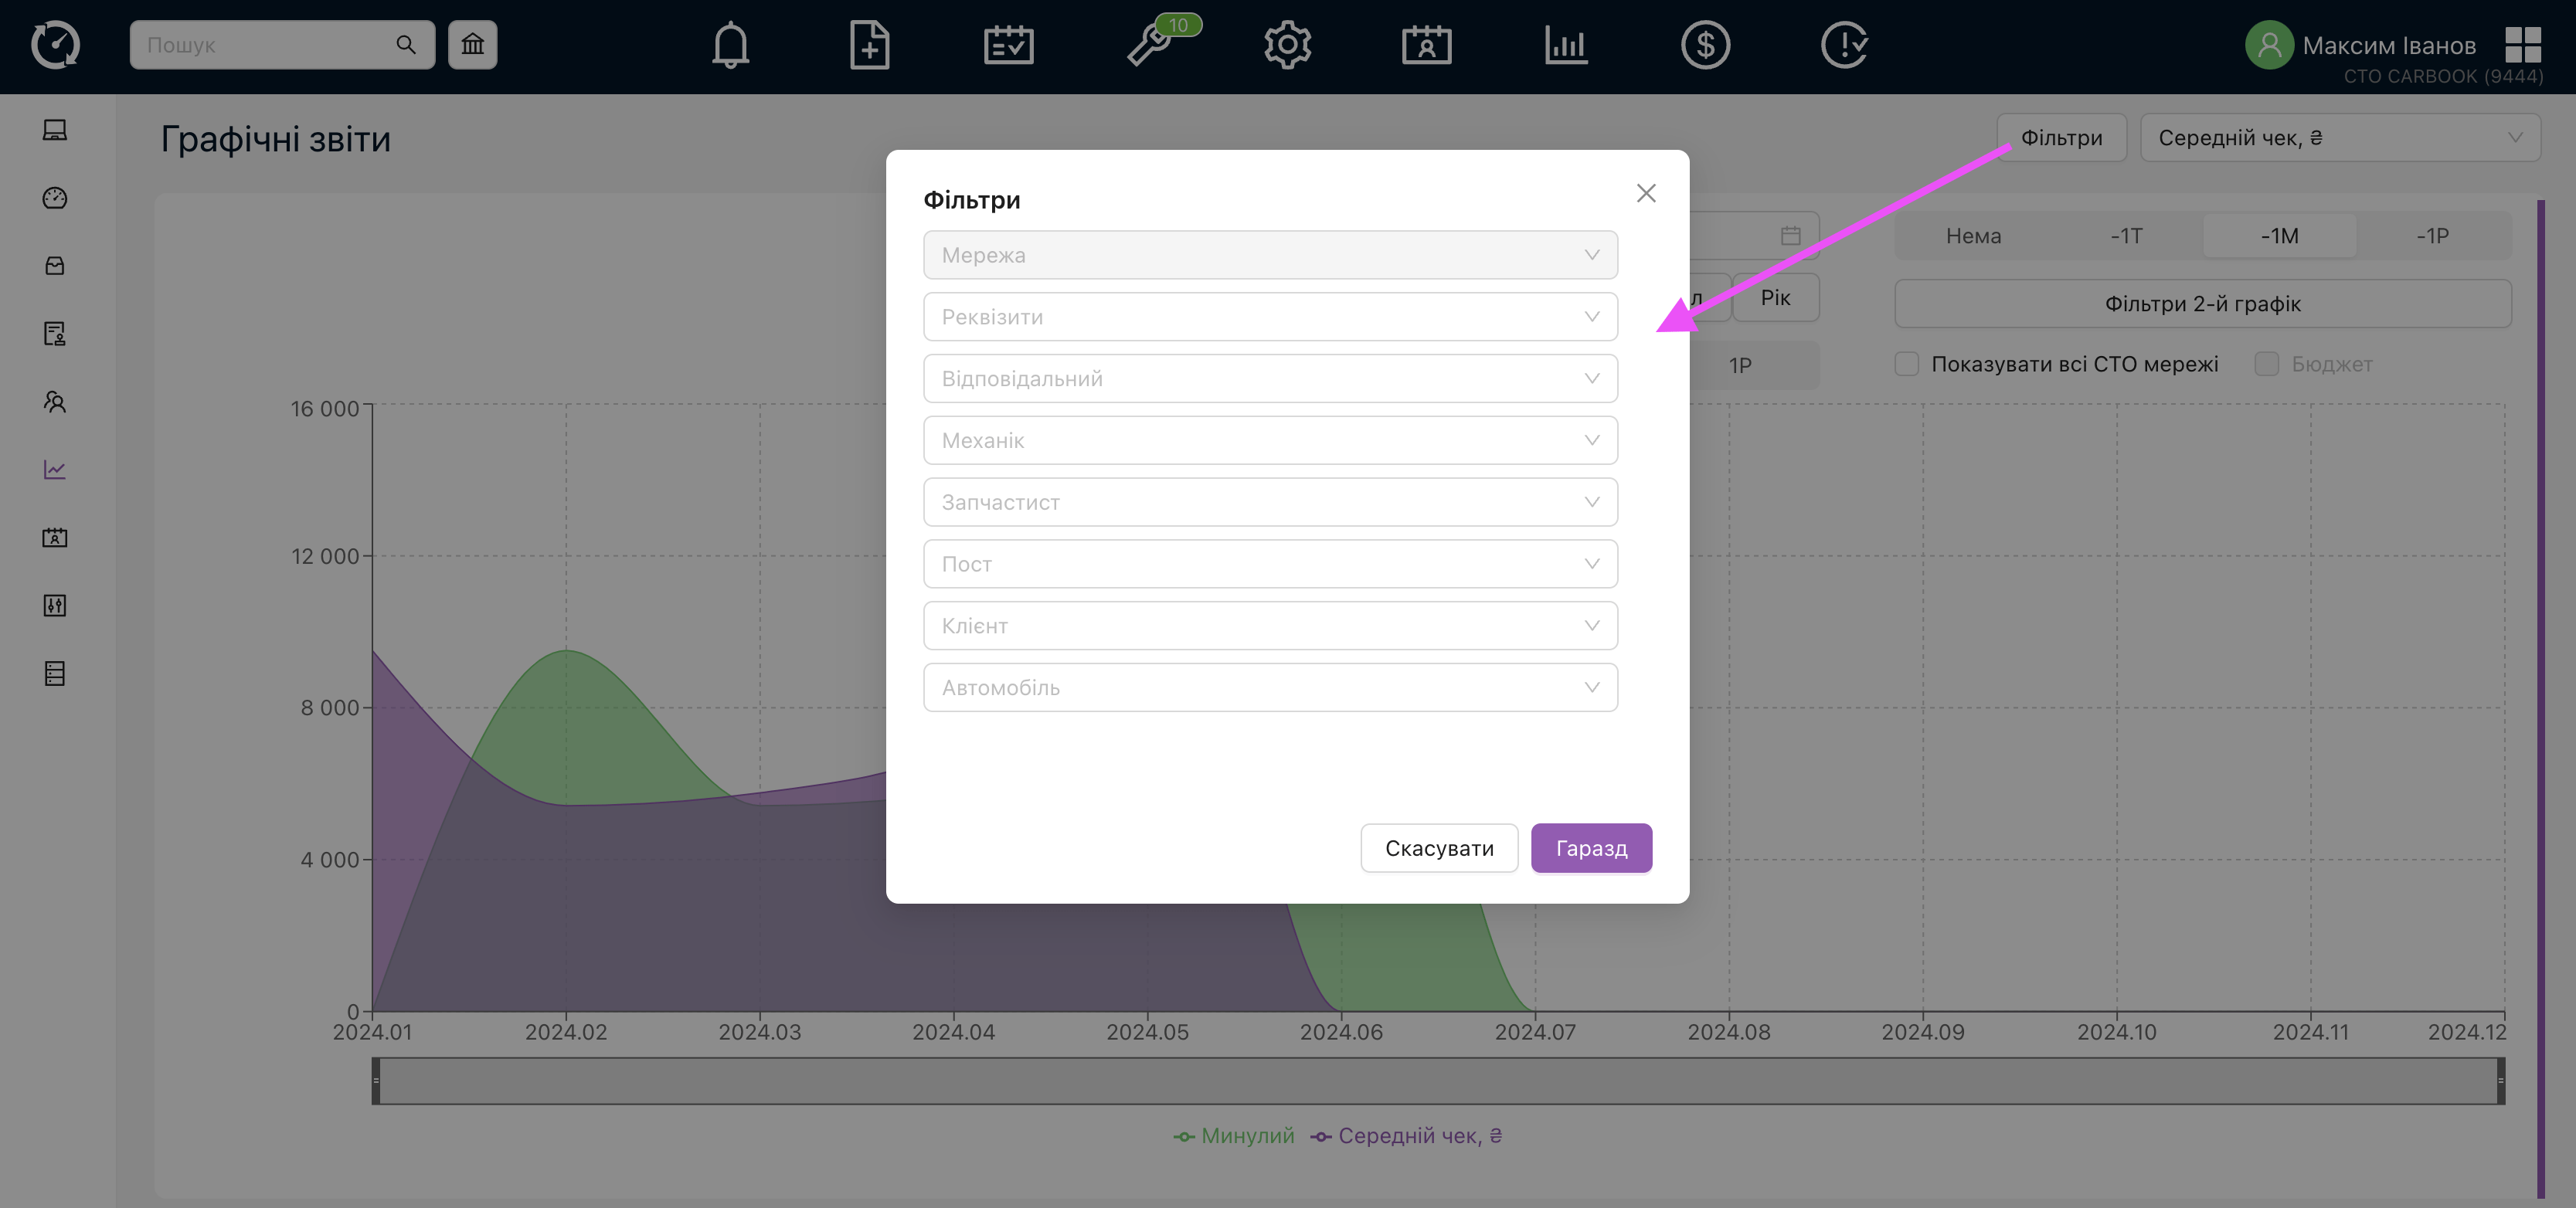Expand the 'Реквізити' dropdown

point(1270,317)
